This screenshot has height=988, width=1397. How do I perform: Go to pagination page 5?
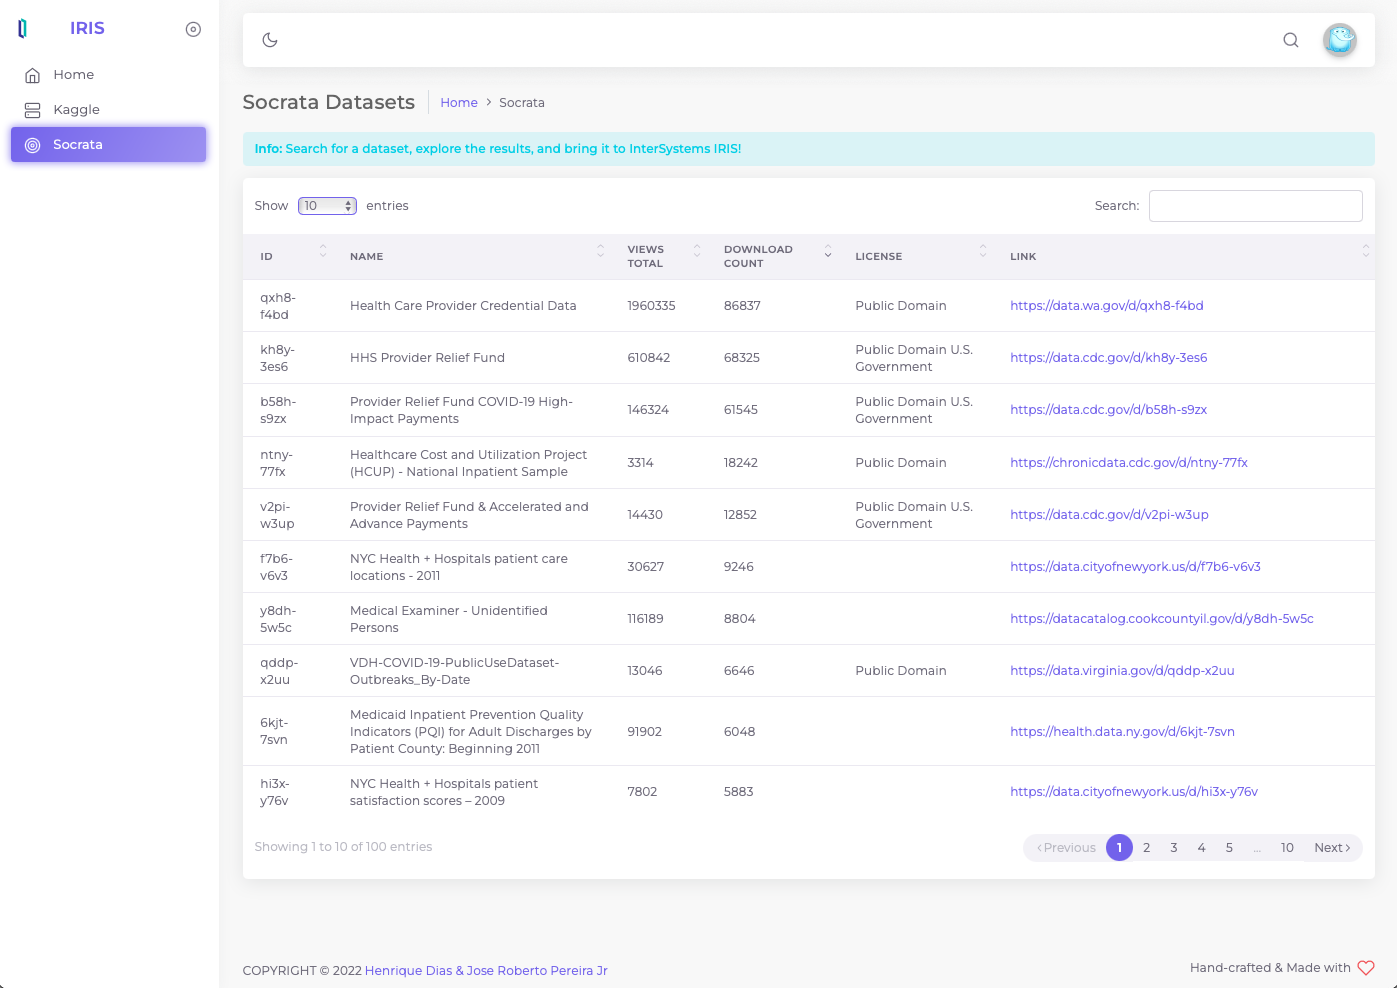click(x=1230, y=848)
